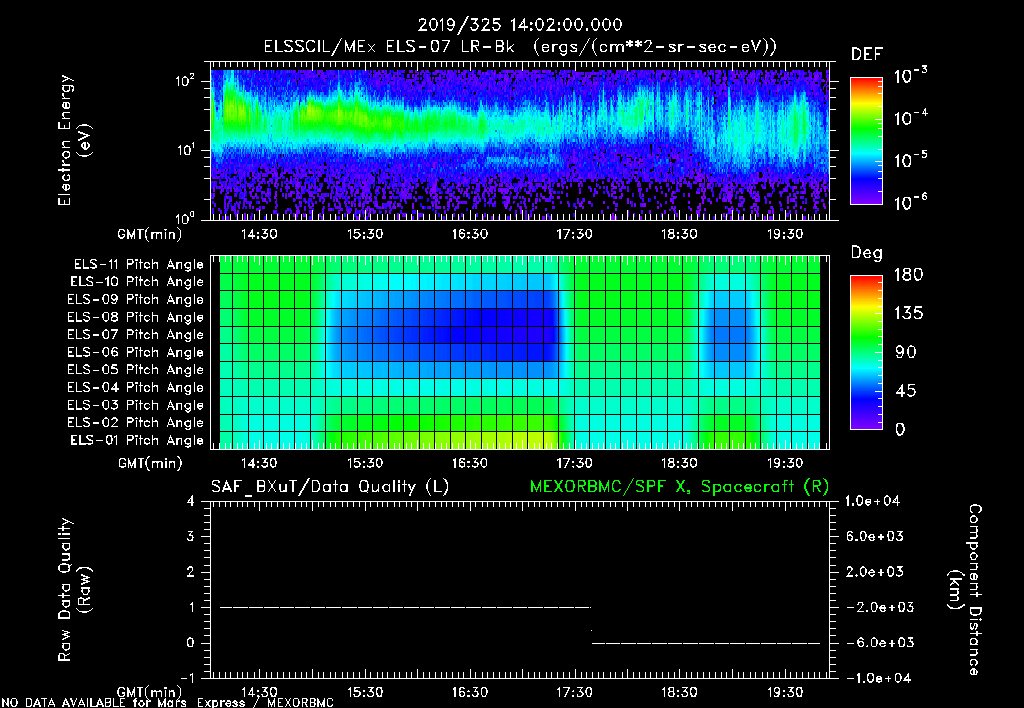Click the green MEXORBMC/SPF X, Spacecraft (R) heading
1024x708 pixels.
pos(679,487)
